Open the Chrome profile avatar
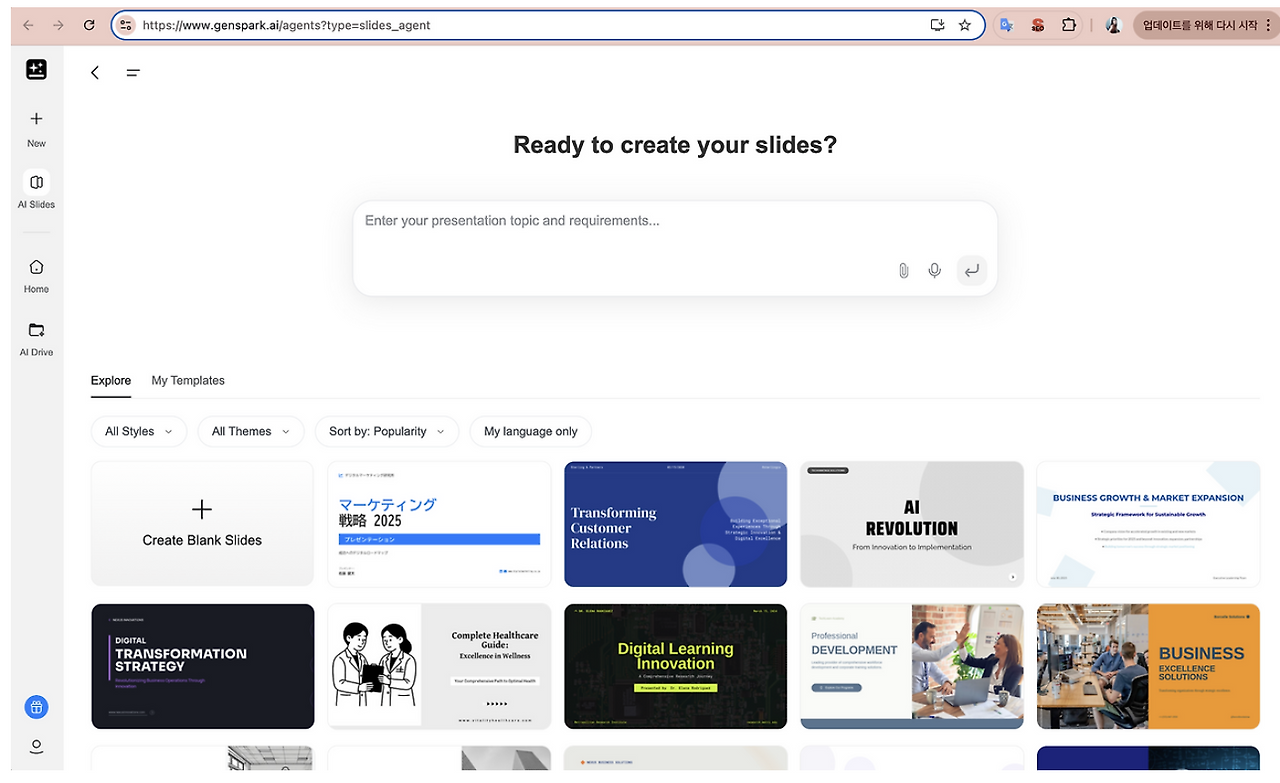1280x783 pixels. pos(1113,25)
